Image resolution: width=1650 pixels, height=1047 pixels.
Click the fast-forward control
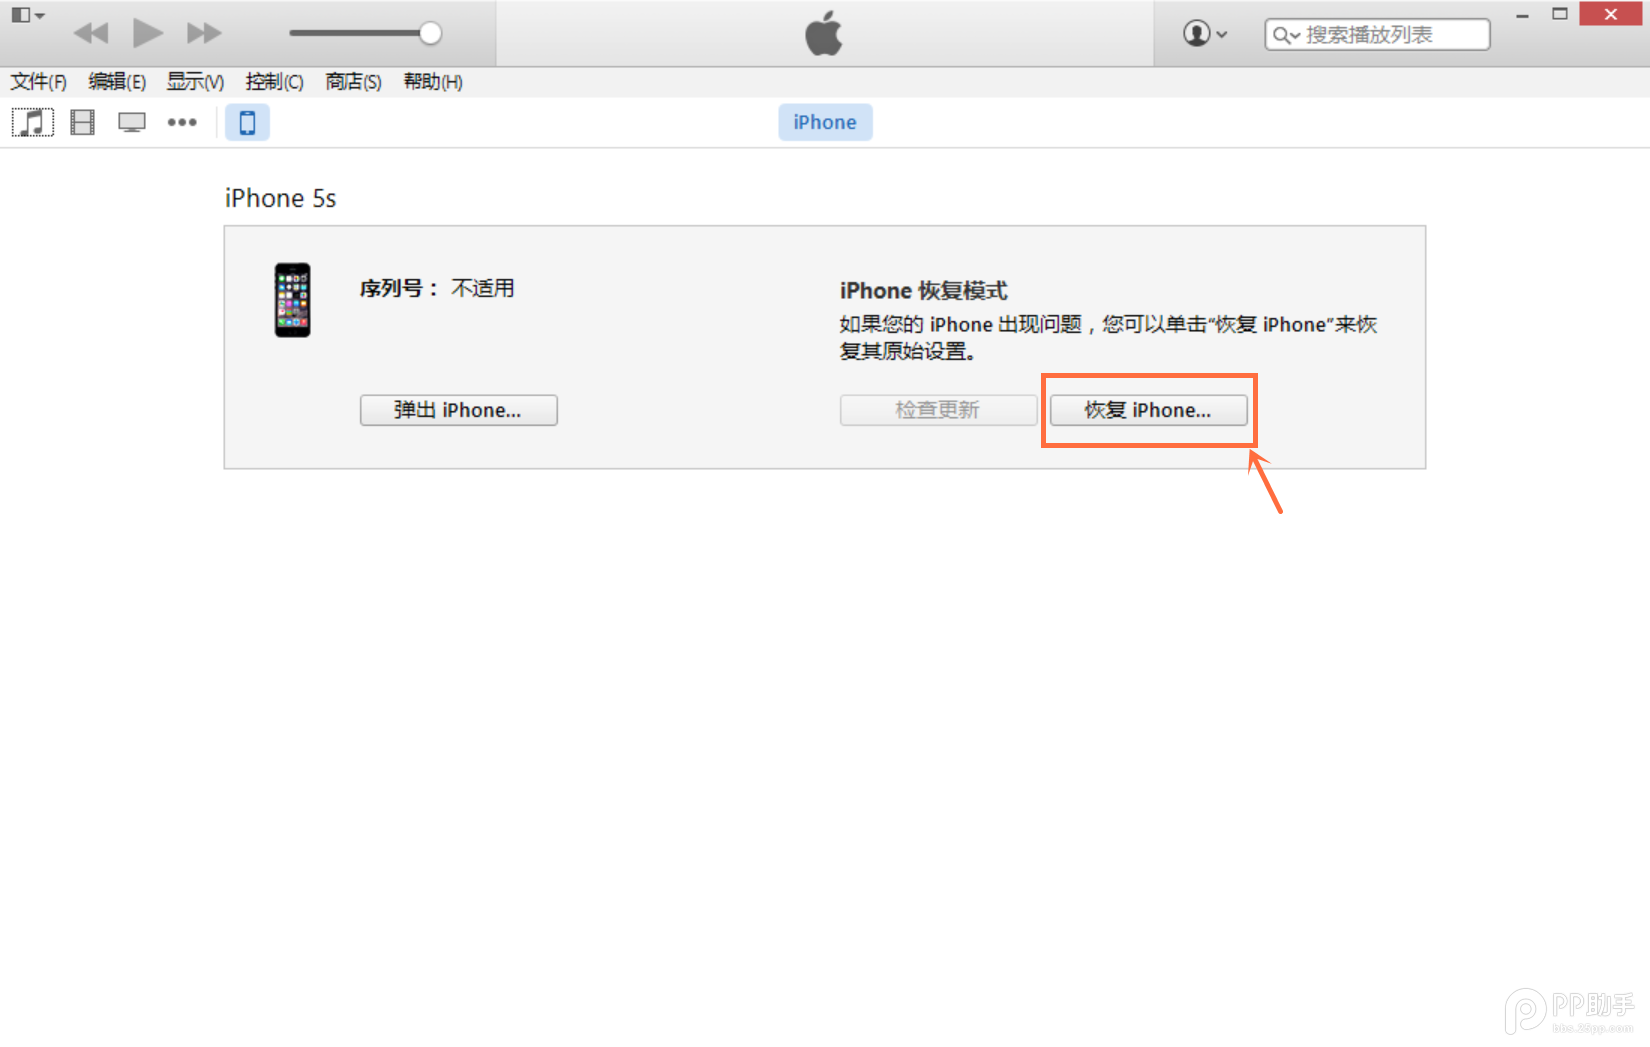pyautogui.click(x=203, y=32)
